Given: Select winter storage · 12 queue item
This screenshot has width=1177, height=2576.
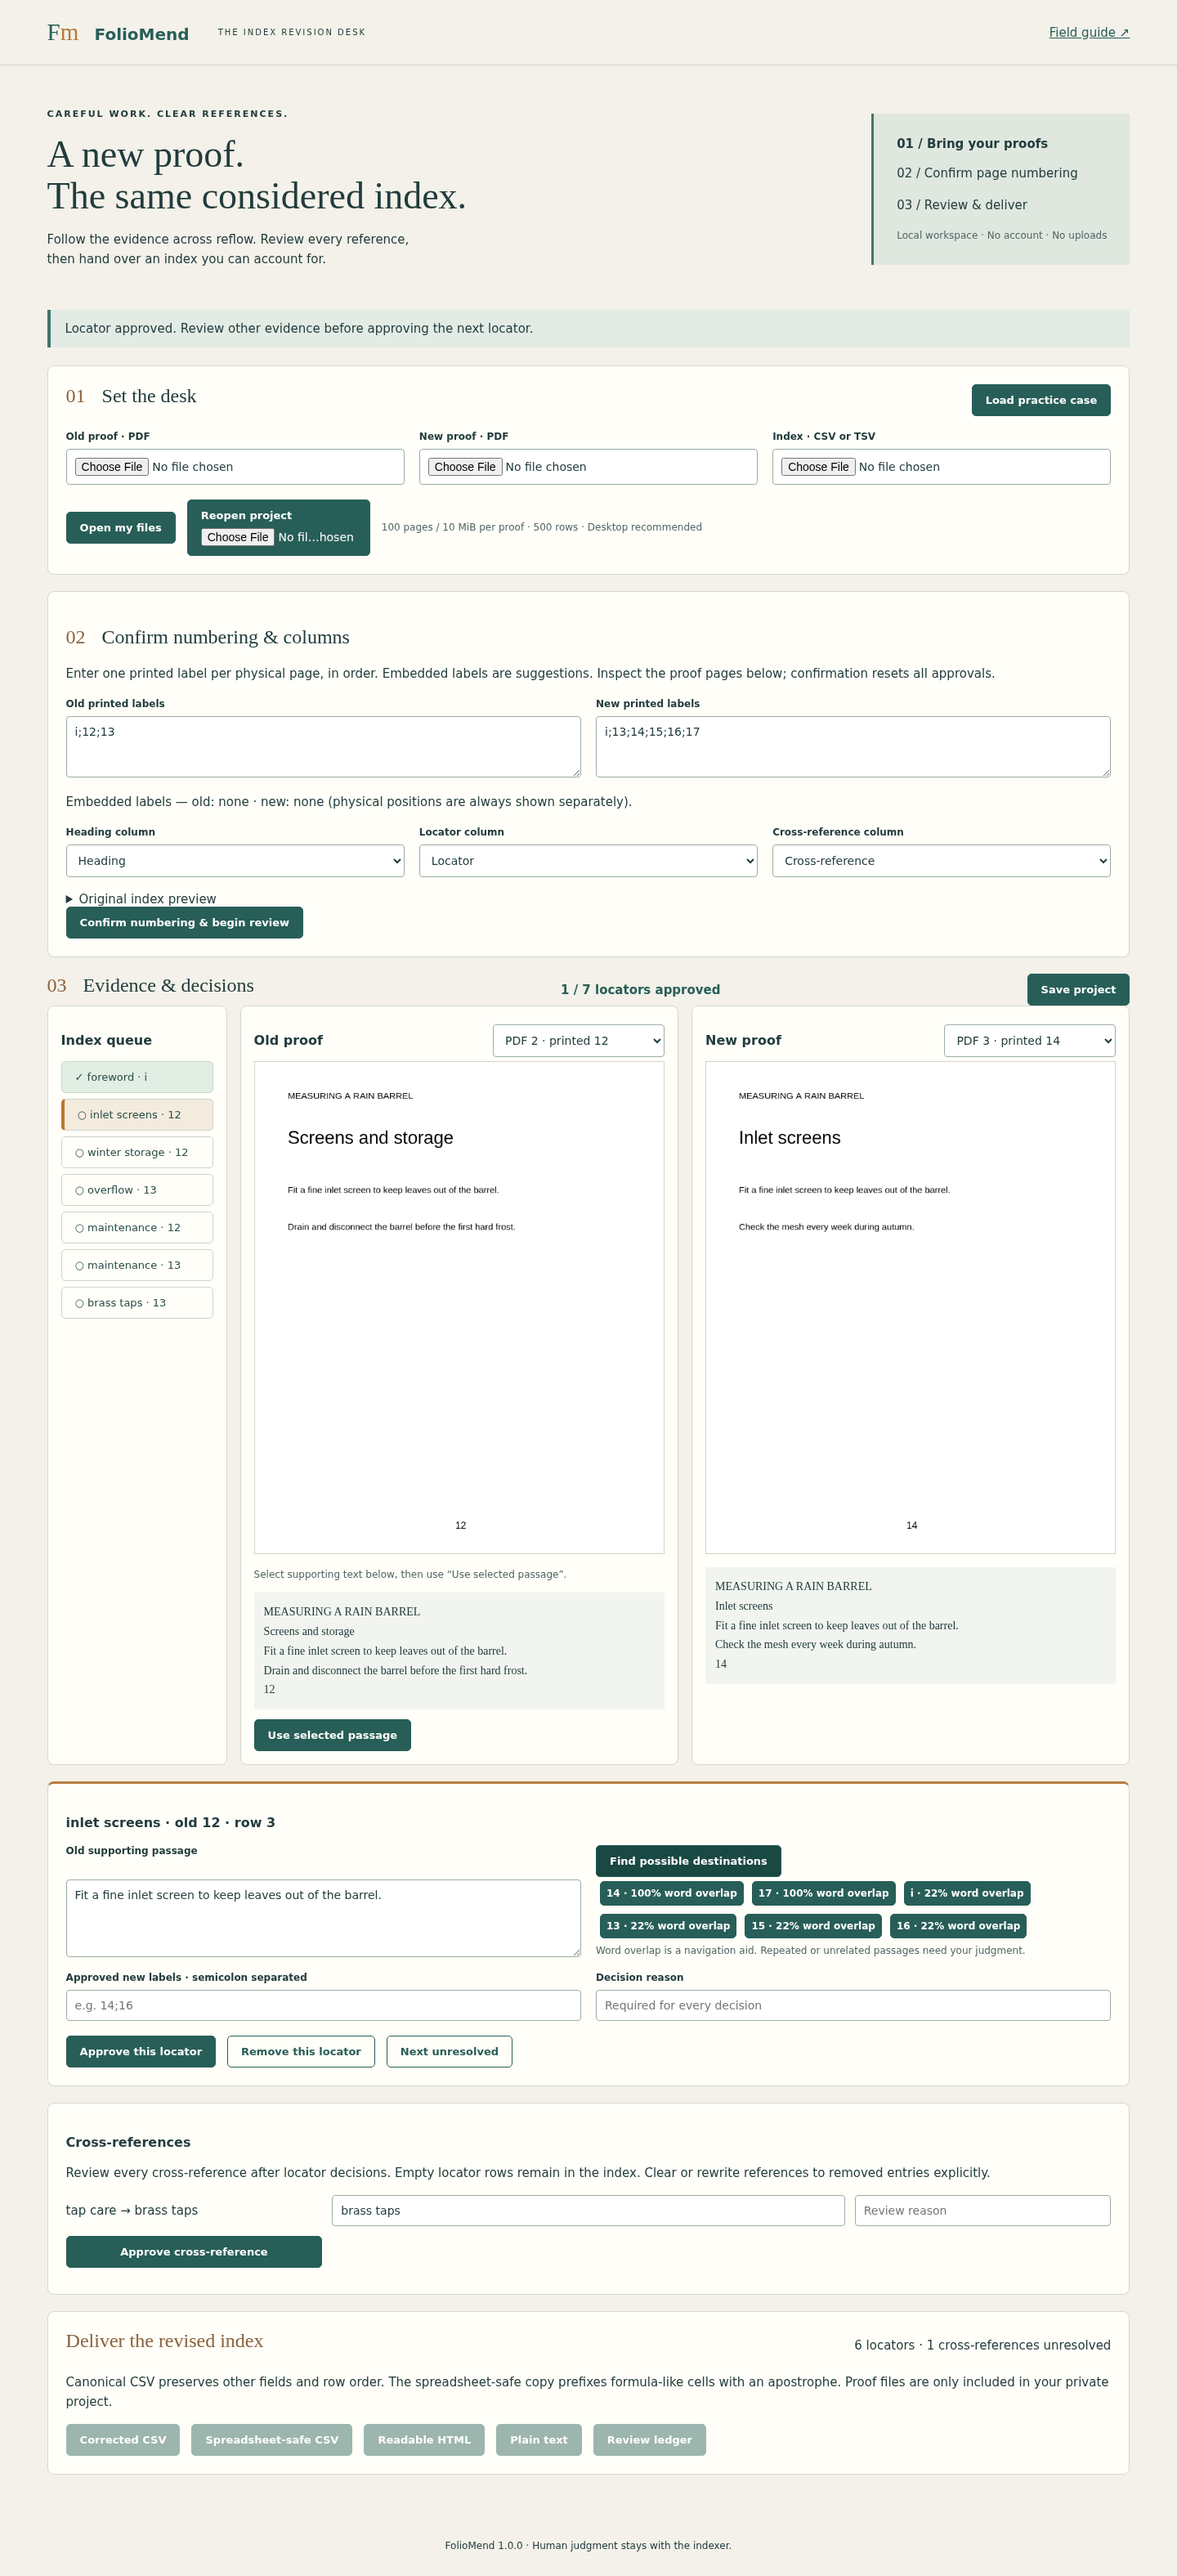Looking at the screenshot, I should (137, 1153).
